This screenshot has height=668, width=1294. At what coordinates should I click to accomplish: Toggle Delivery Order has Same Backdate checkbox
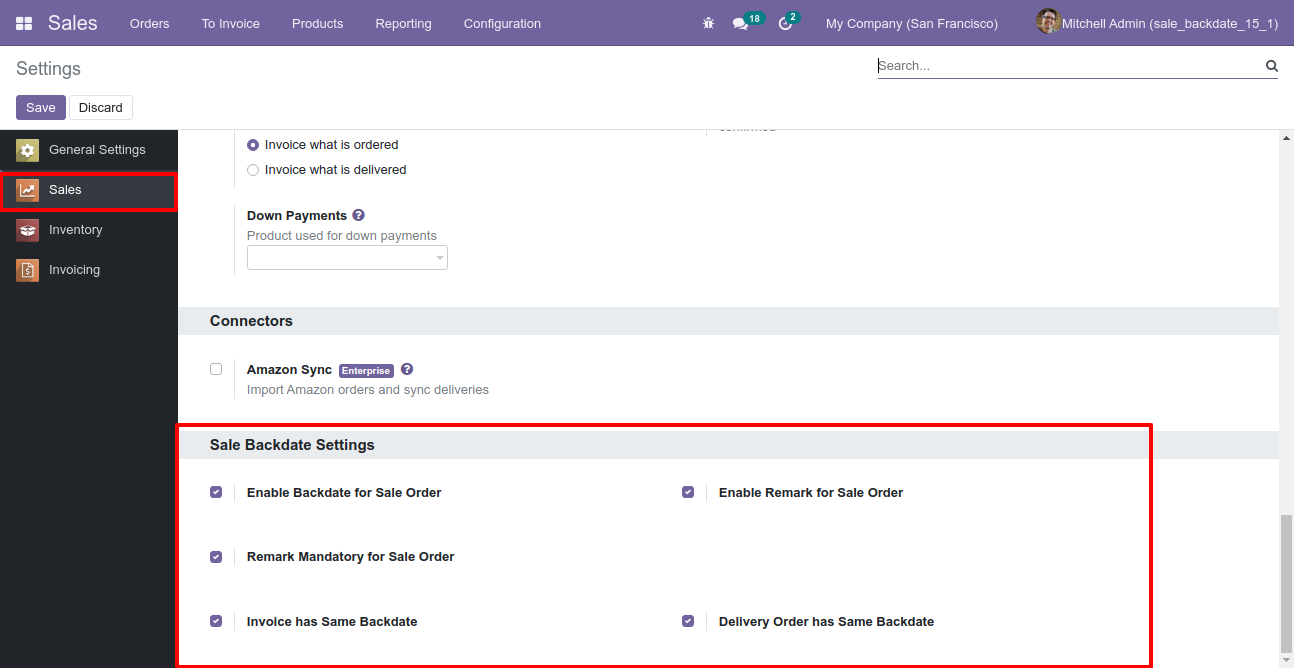click(x=688, y=621)
